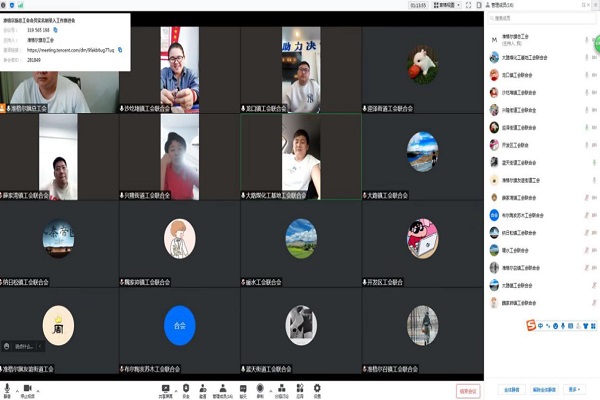Screen dimensions: 600x400
Task: Toggle mic for 开发区工会联合 in member list
Action: (x=587, y=145)
